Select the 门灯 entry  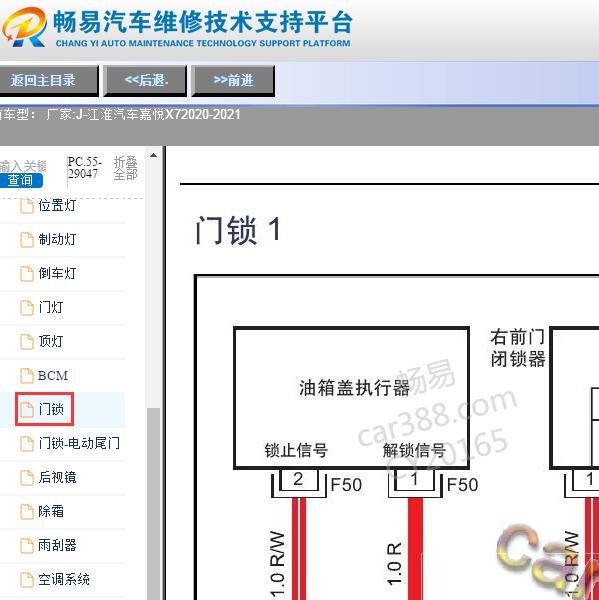click(x=51, y=307)
